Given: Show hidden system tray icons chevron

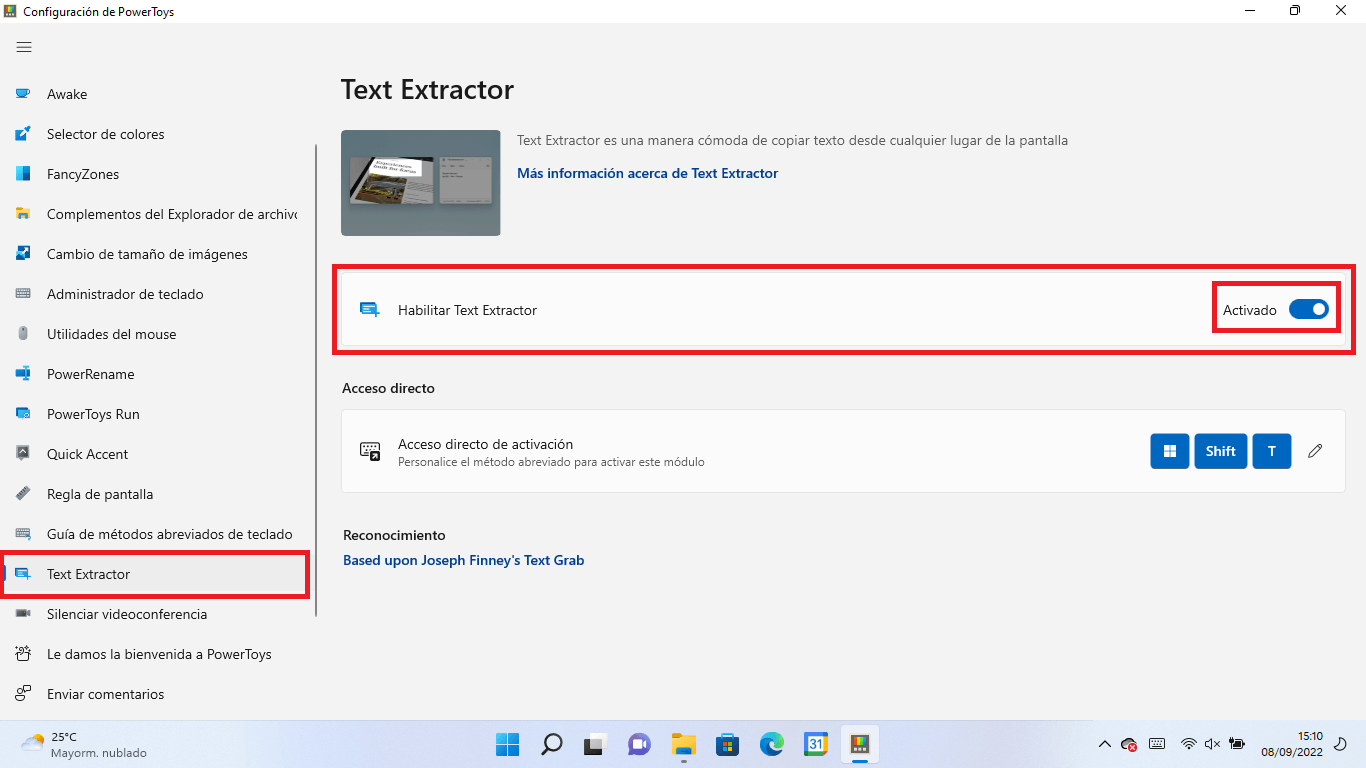Looking at the screenshot, I should coord(1104,744).
